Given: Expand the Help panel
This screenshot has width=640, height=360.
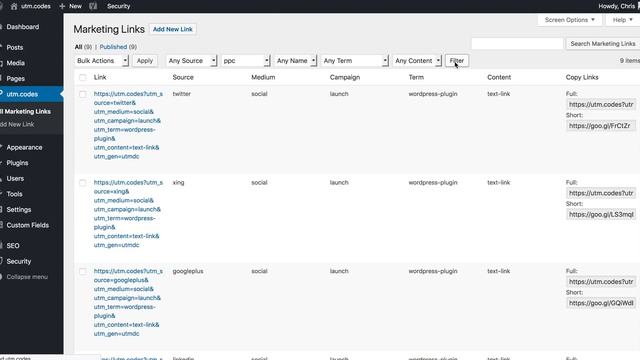Looking at the screenshot, I should (x=622, y=20).
